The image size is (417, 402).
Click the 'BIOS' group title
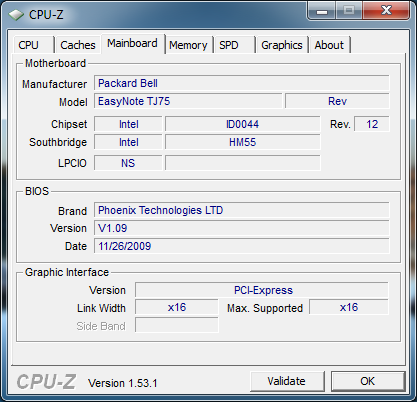click(x=37, y=191)
